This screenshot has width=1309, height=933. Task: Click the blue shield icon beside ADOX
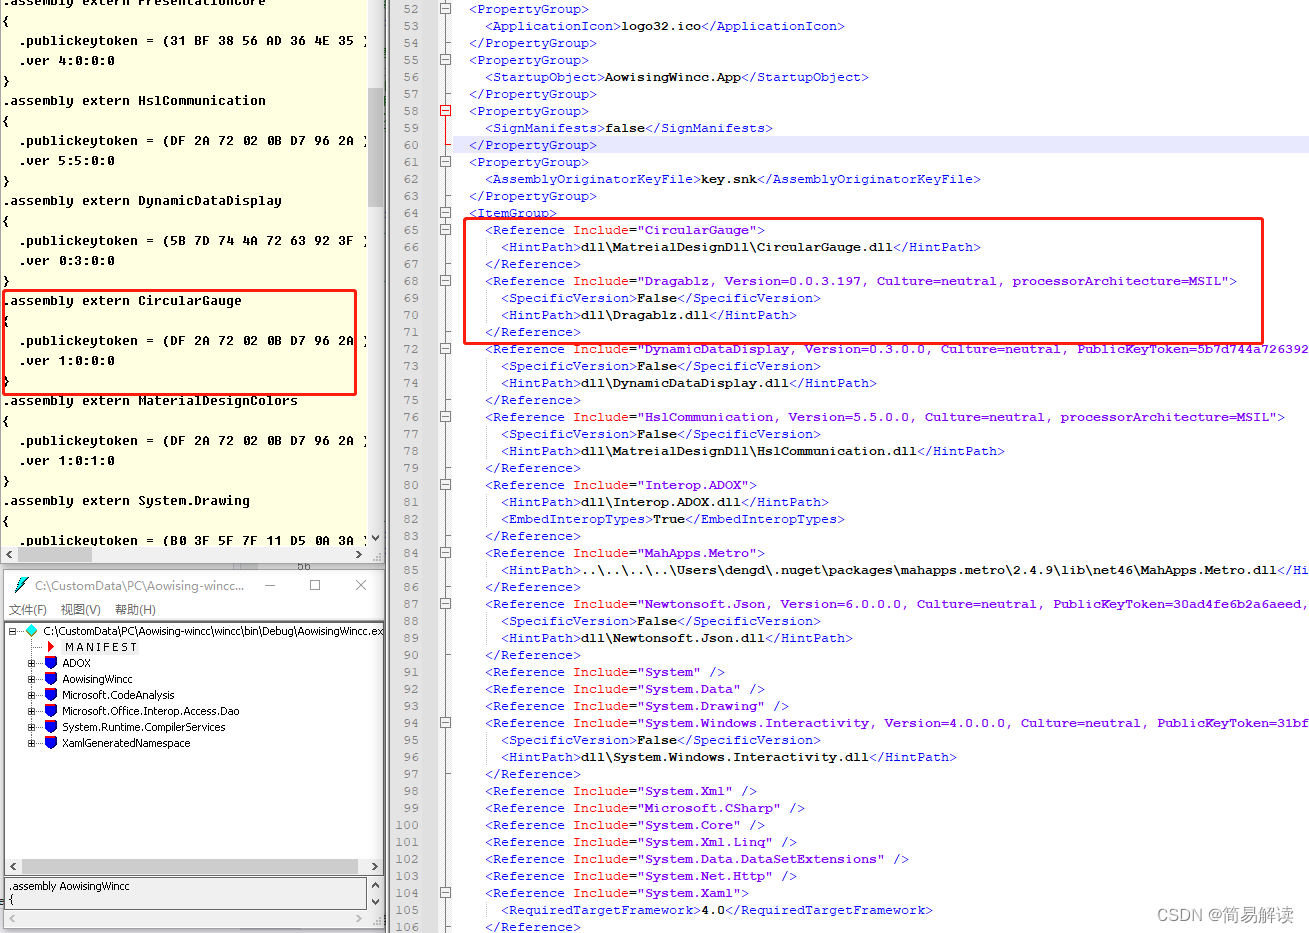(51, 663)
